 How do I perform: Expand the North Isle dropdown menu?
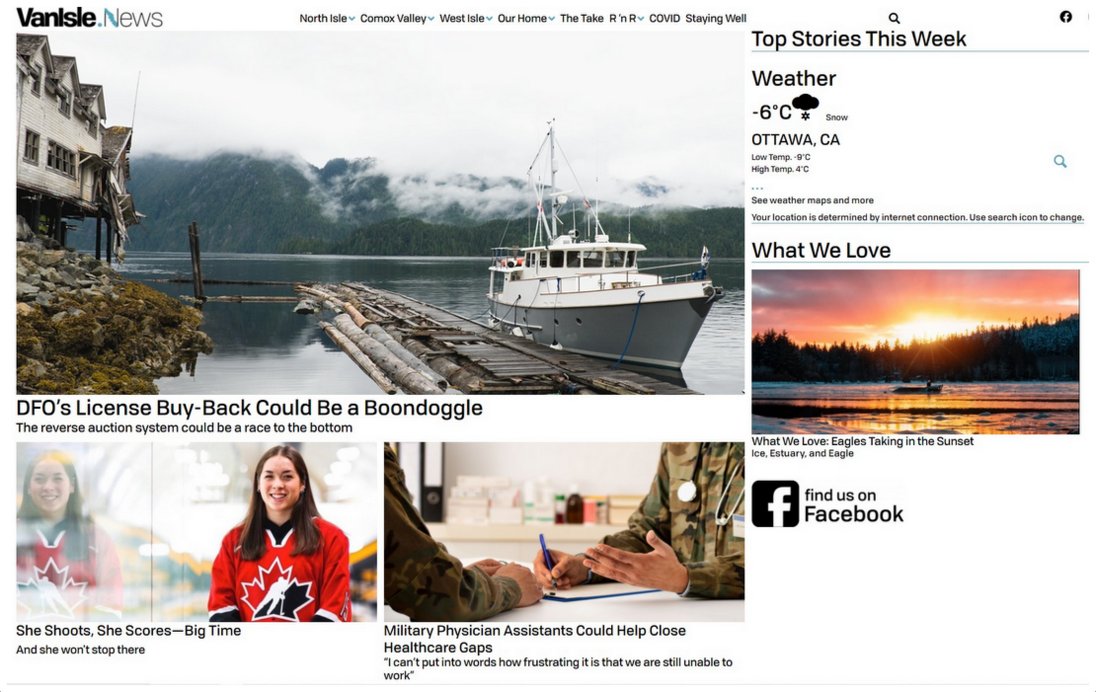(x=327, y=18)
